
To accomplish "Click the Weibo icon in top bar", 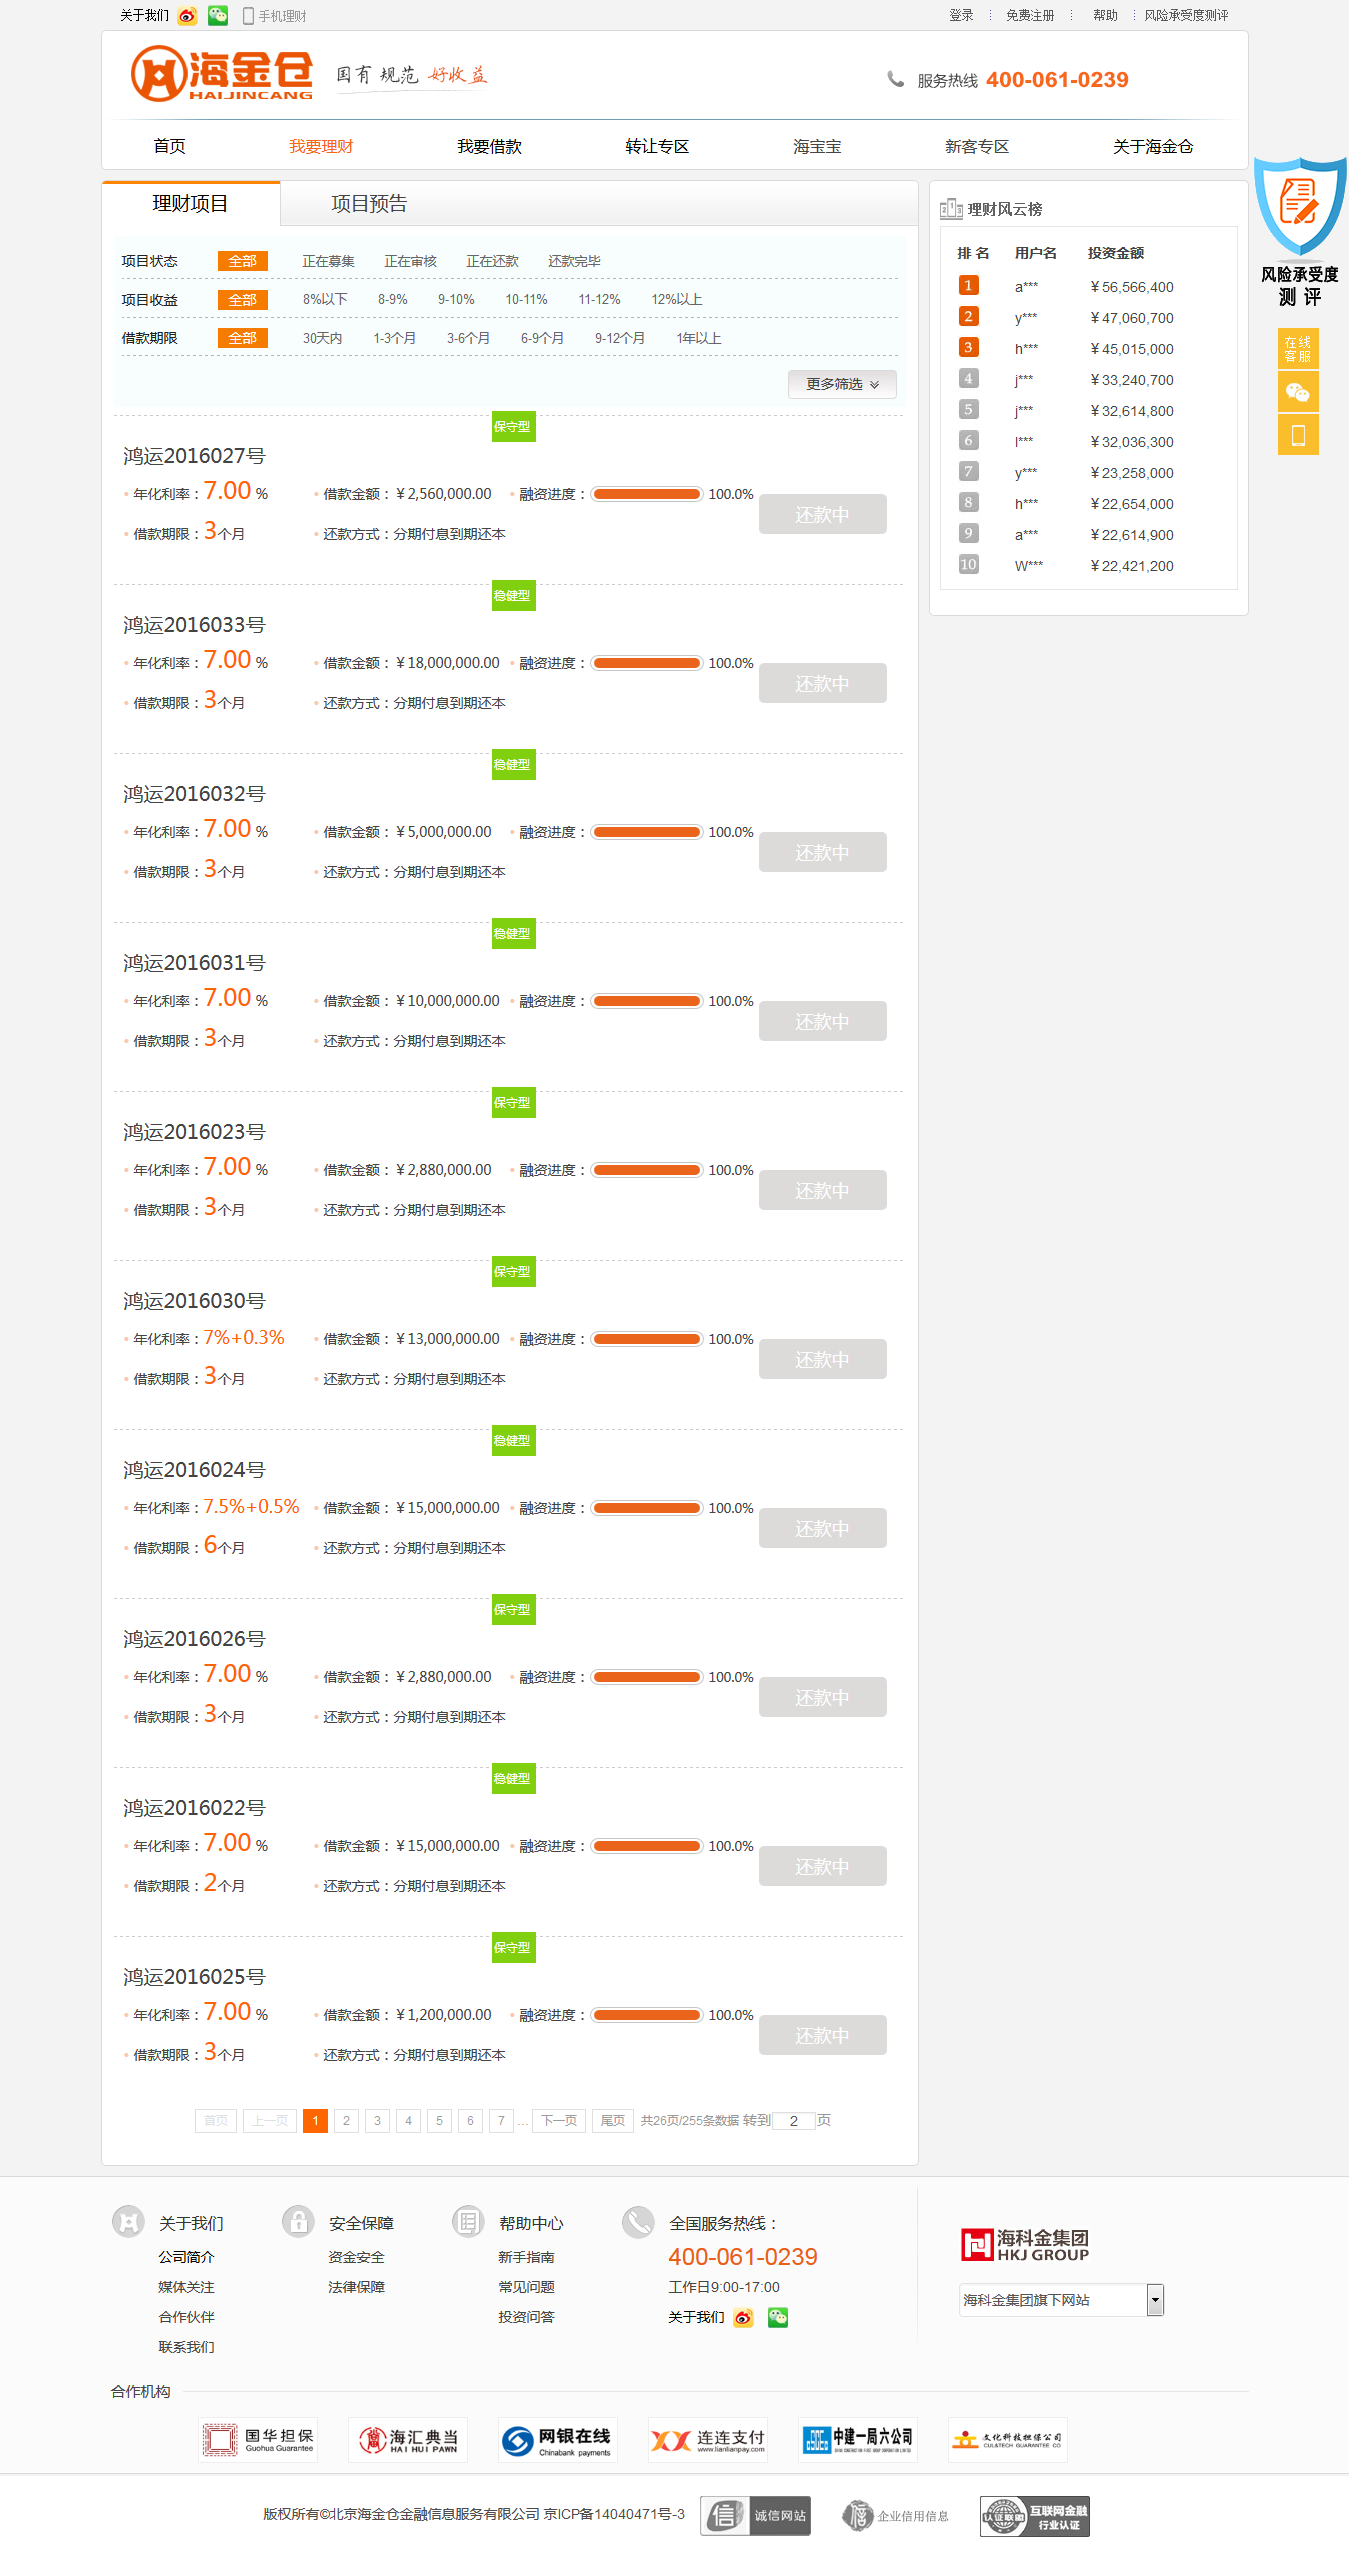I will [187, 16].
